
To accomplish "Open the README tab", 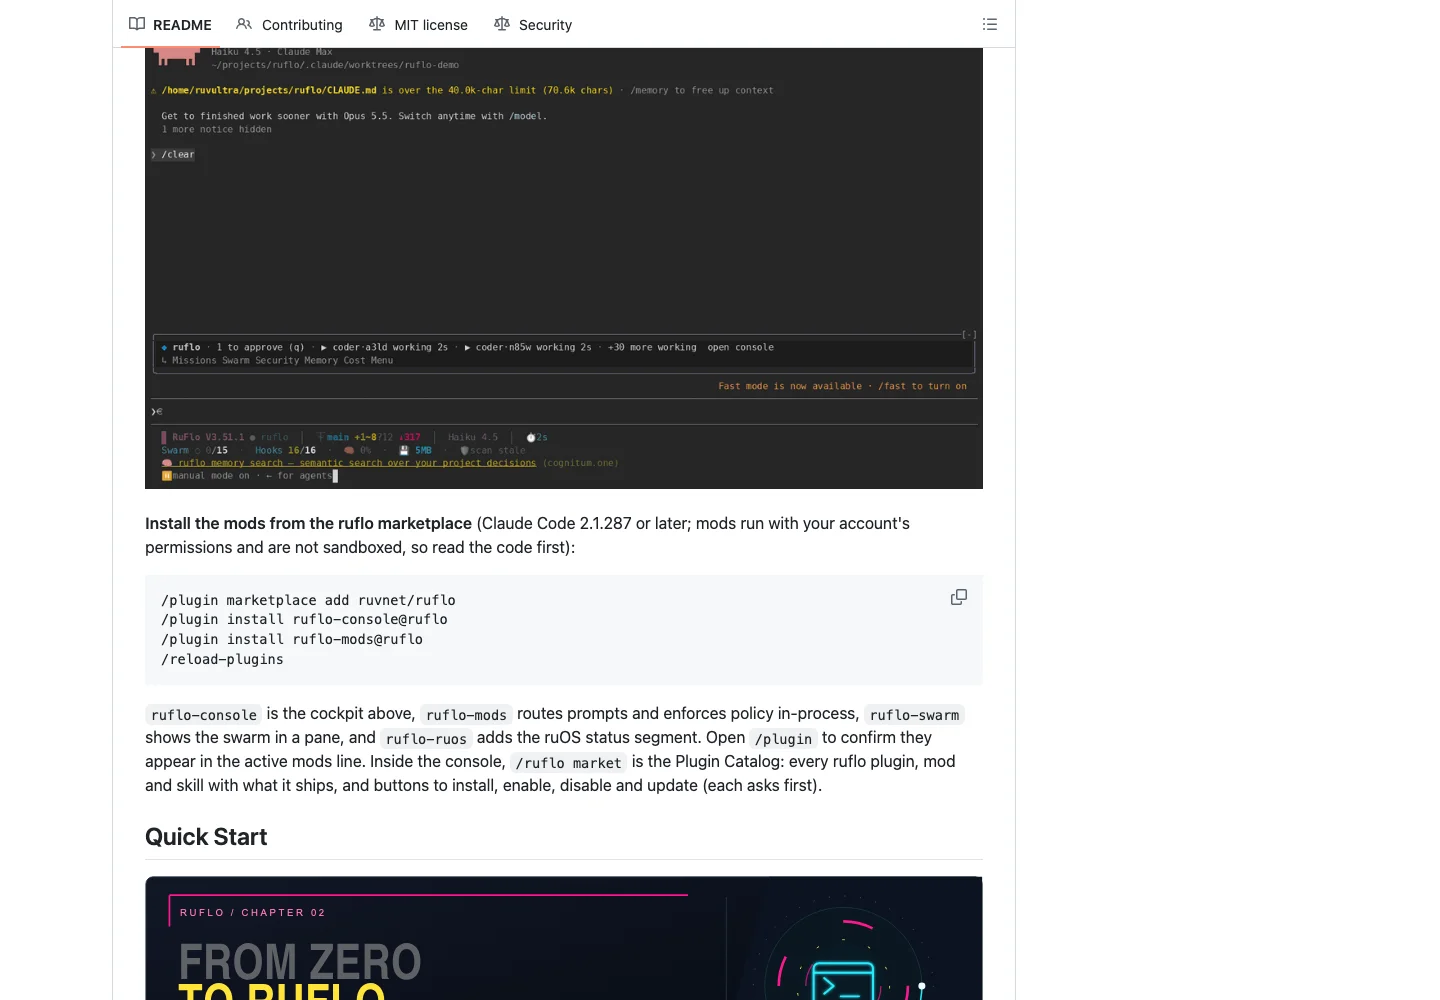I will click(170, 24).
